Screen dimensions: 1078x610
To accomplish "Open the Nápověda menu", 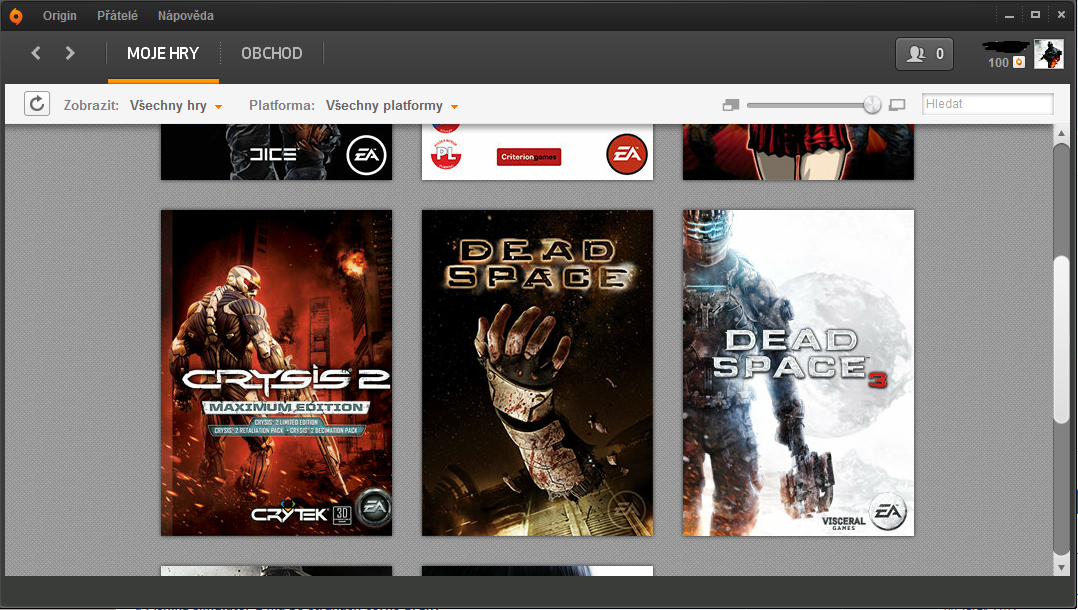I will tap(186, 15).
